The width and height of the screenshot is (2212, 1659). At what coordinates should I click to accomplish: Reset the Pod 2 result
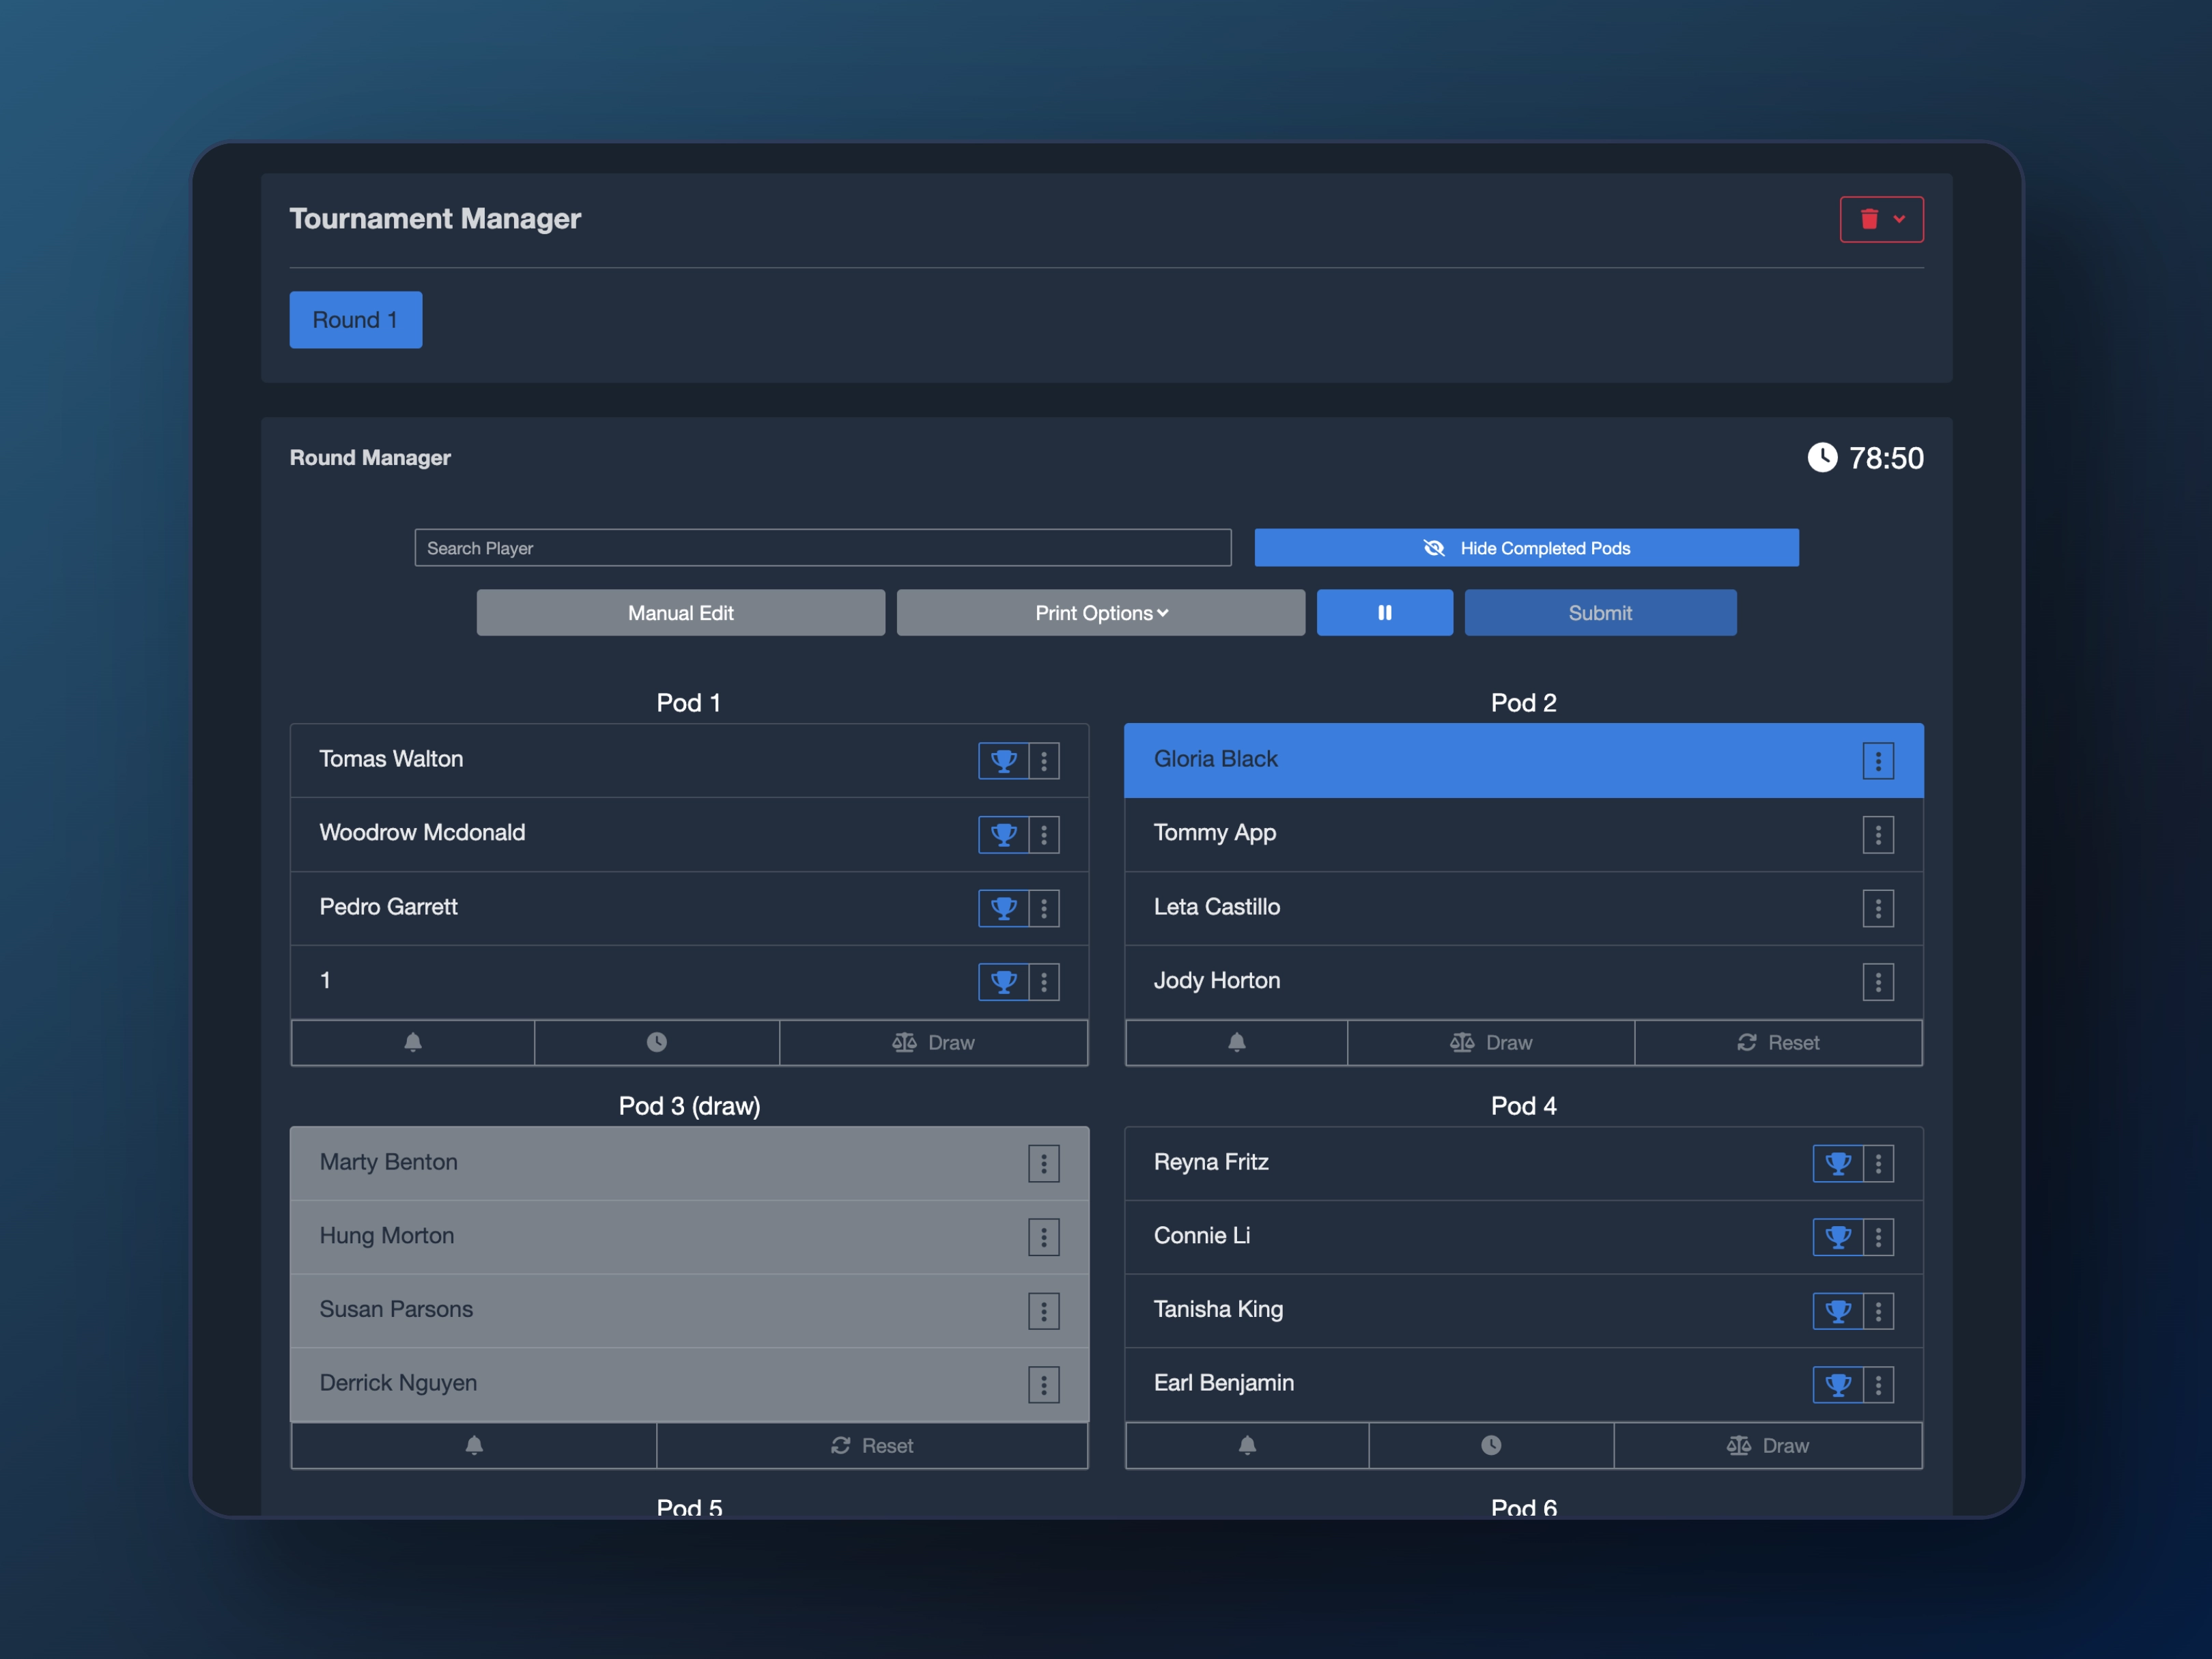pyautogui.click(x=1777, y=1043)
